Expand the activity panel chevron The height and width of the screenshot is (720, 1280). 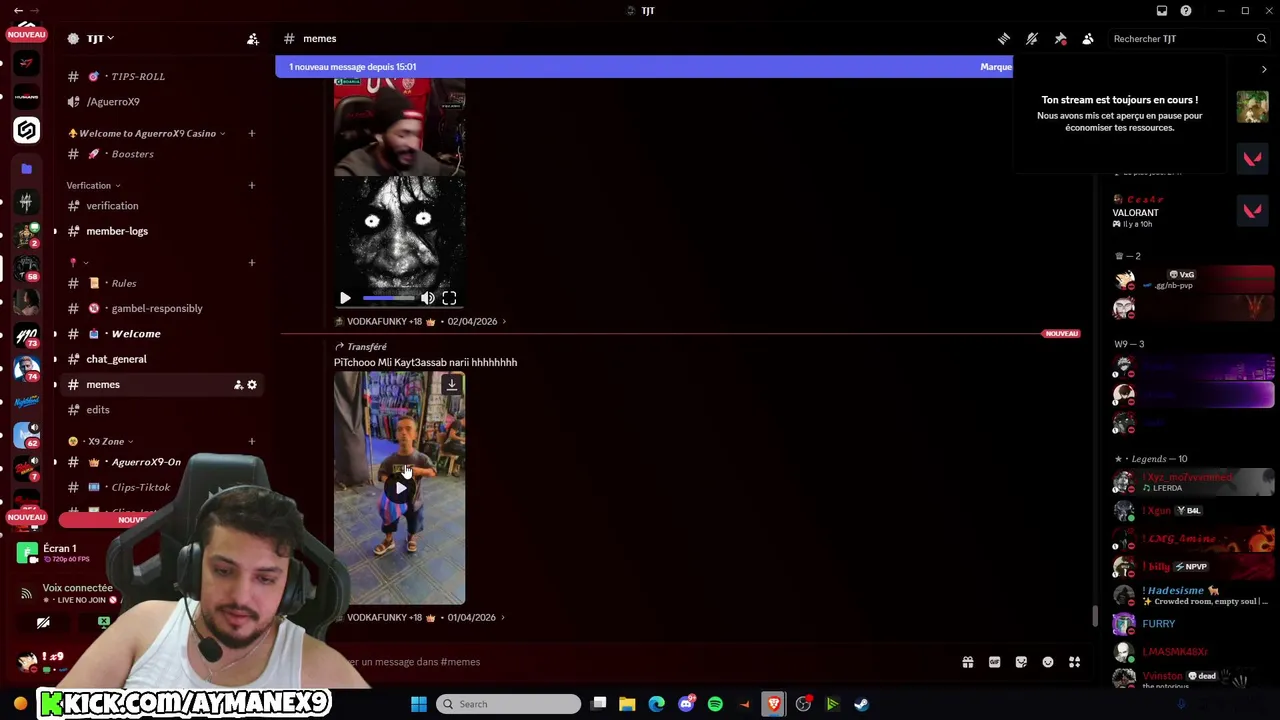(x=1264, y=70)
